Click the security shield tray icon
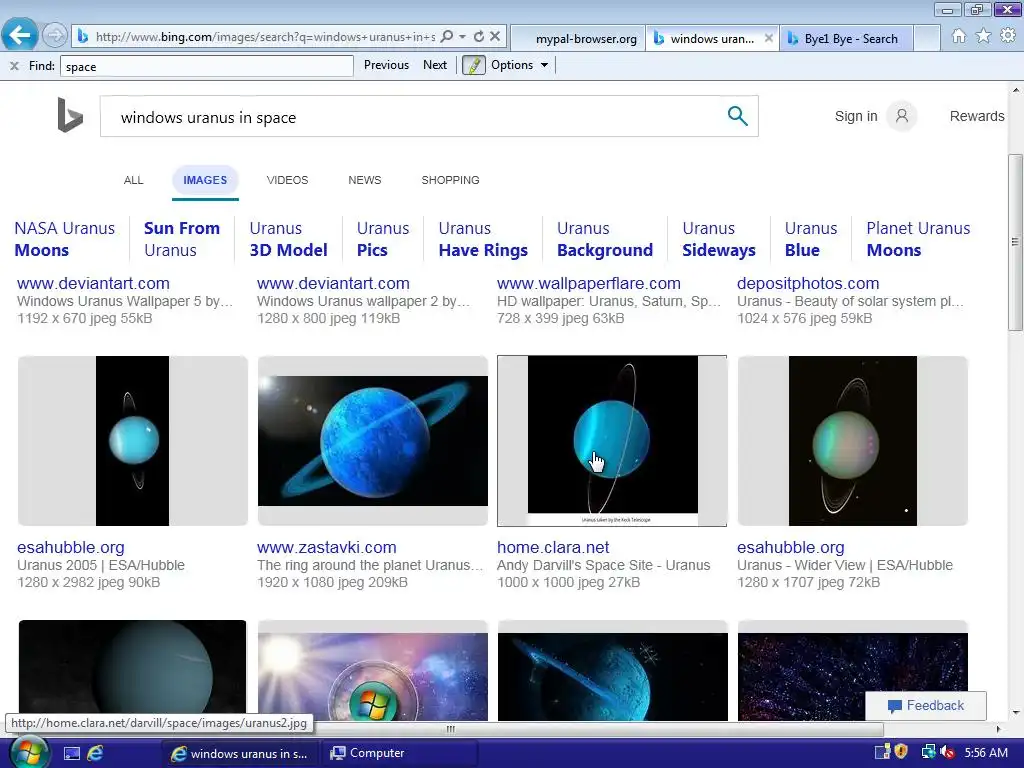Image resolution: width=1024 pixels, height=768 pixels. point(901,752)
